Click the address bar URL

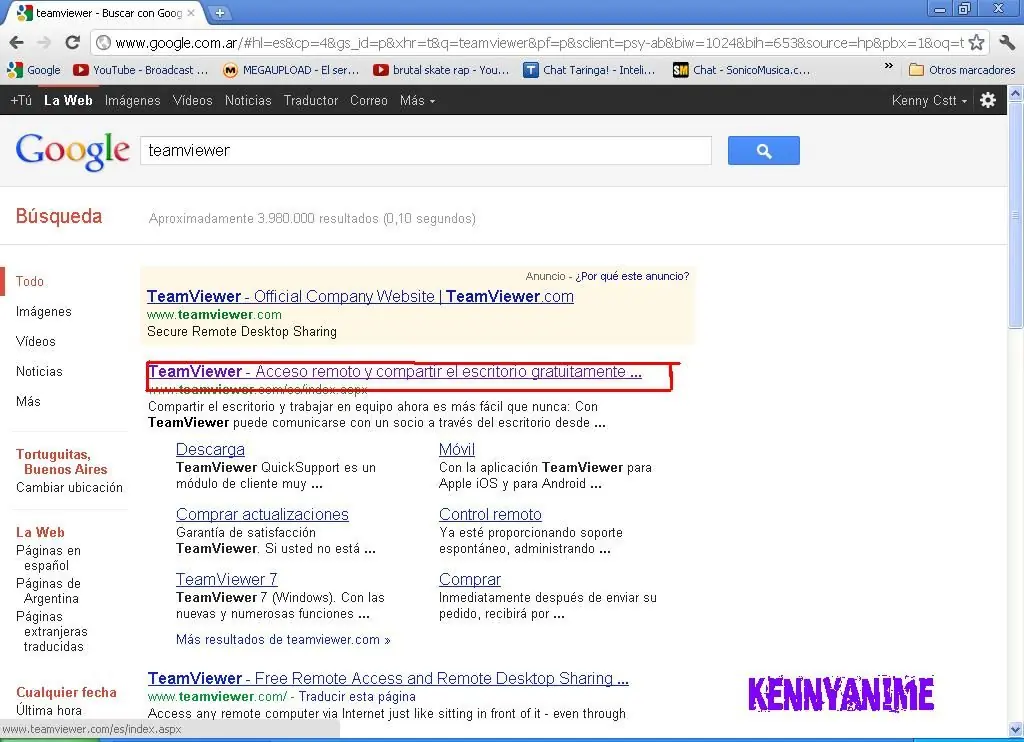point(539,43)
